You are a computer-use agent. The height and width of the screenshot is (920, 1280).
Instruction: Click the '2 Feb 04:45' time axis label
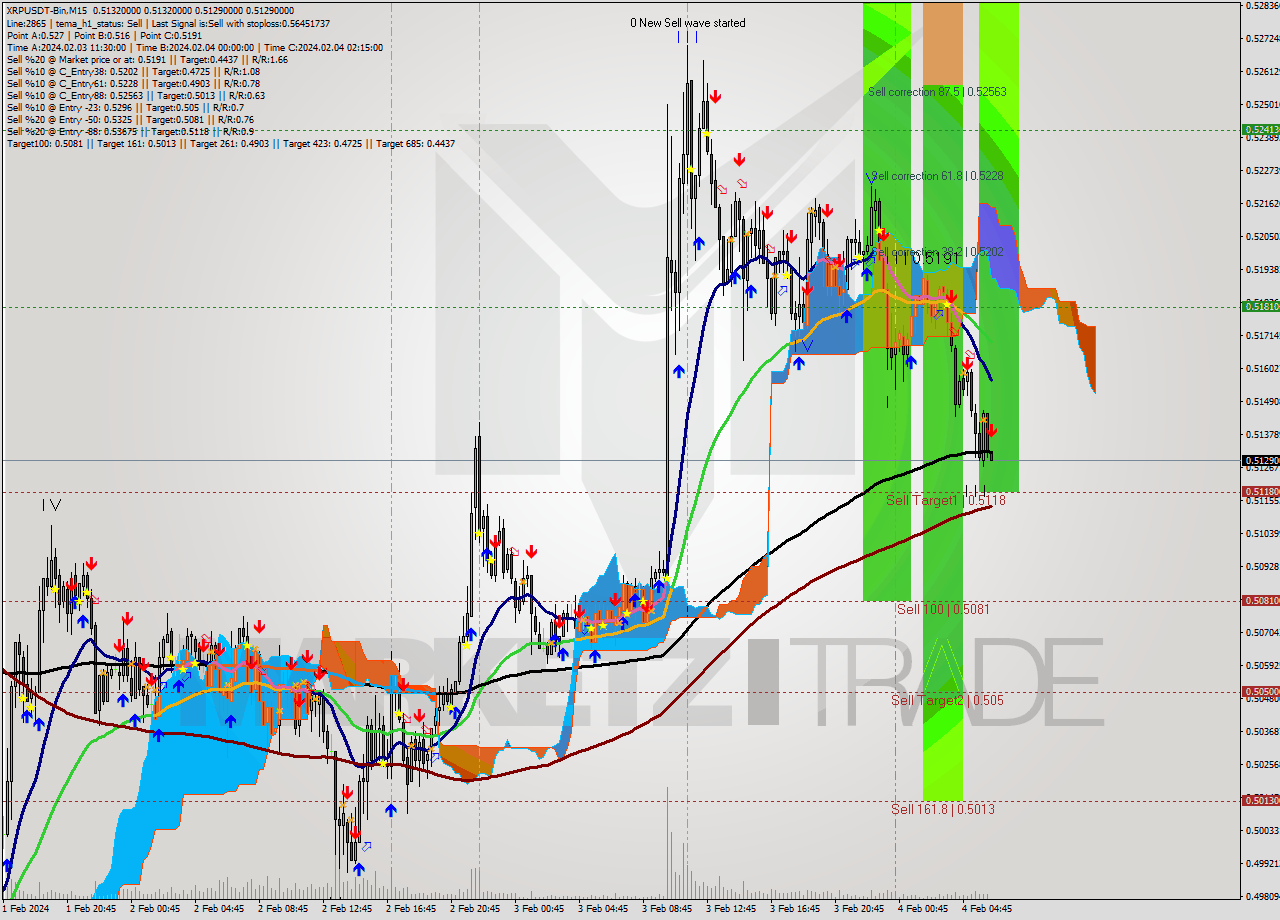[x=218, y=909]
